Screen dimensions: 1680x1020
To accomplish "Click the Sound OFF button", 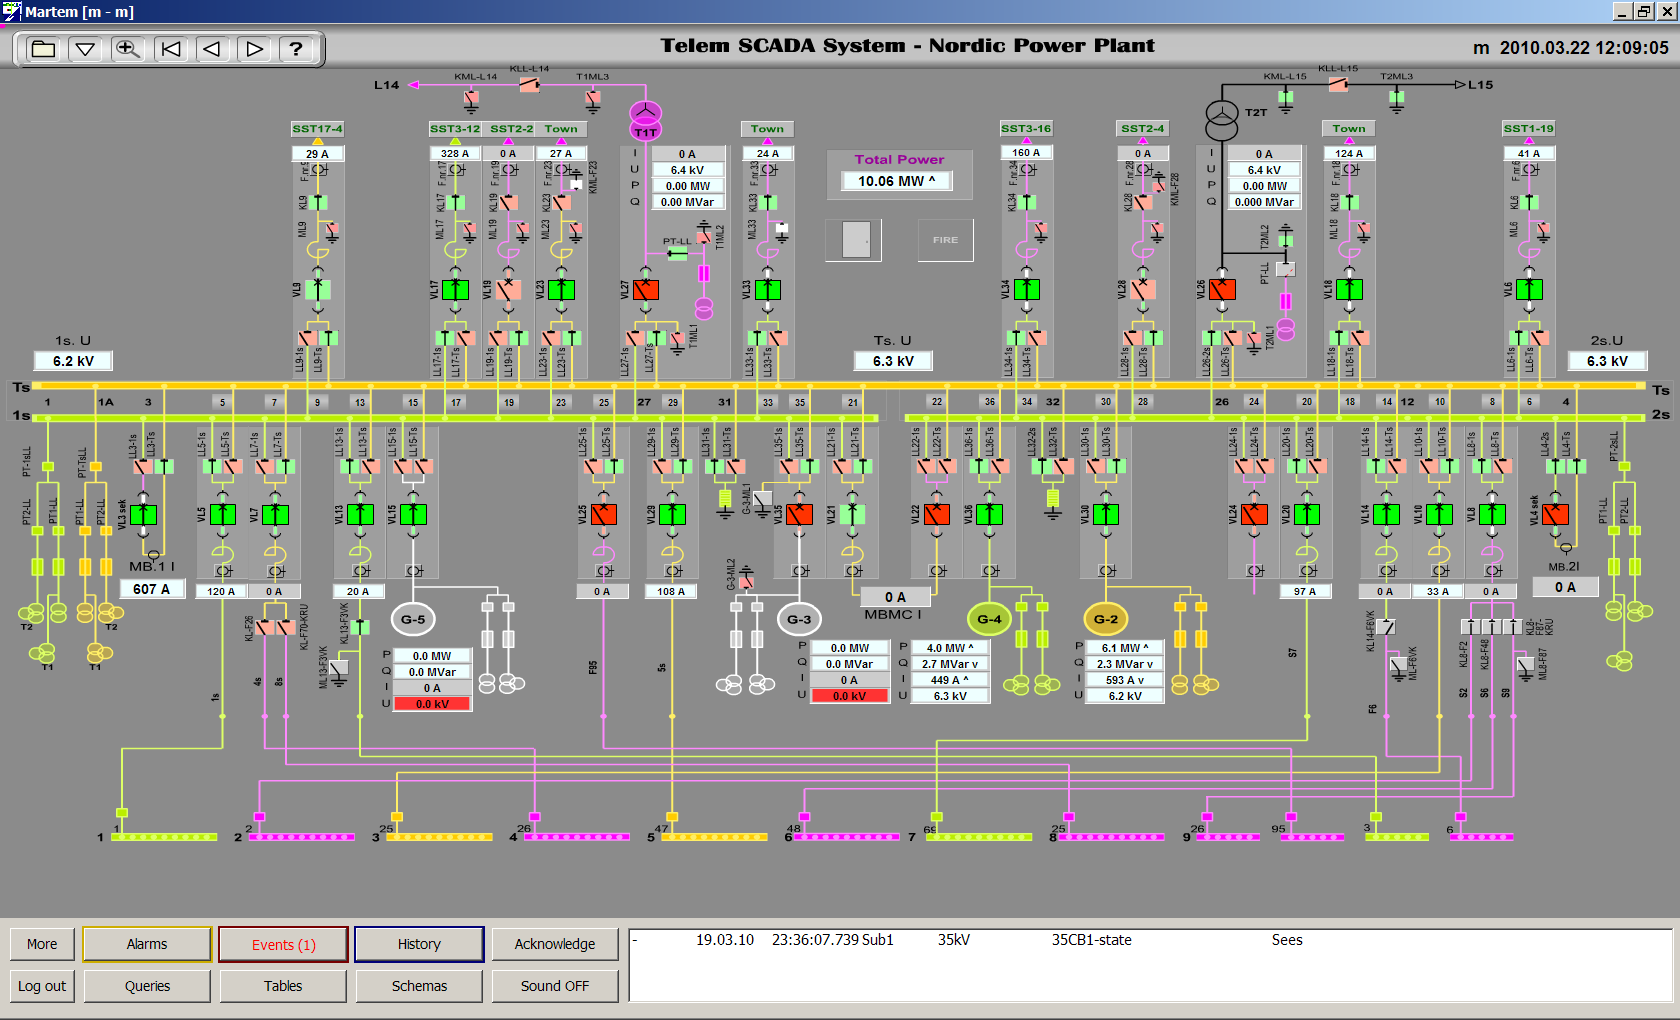I will pos(554,986).
